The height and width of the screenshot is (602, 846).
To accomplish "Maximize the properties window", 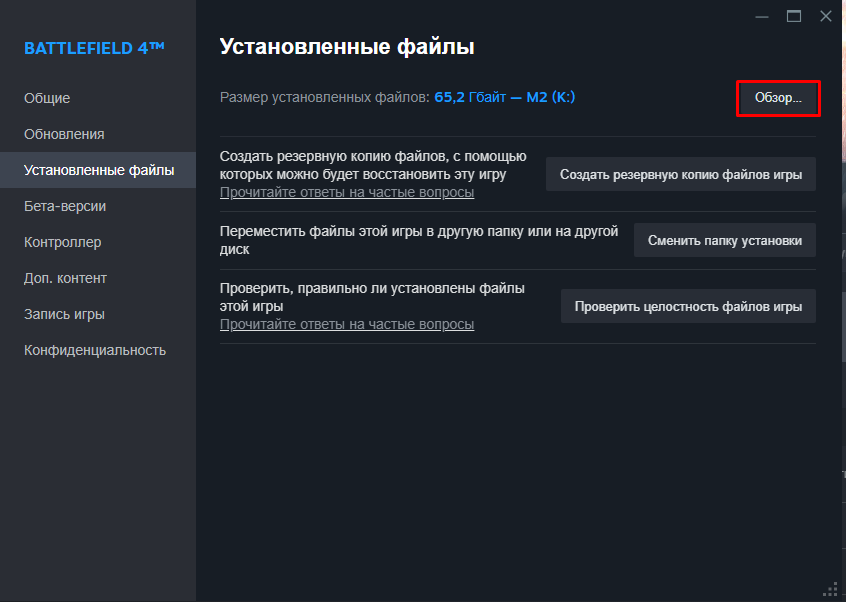I will point(794,17).
